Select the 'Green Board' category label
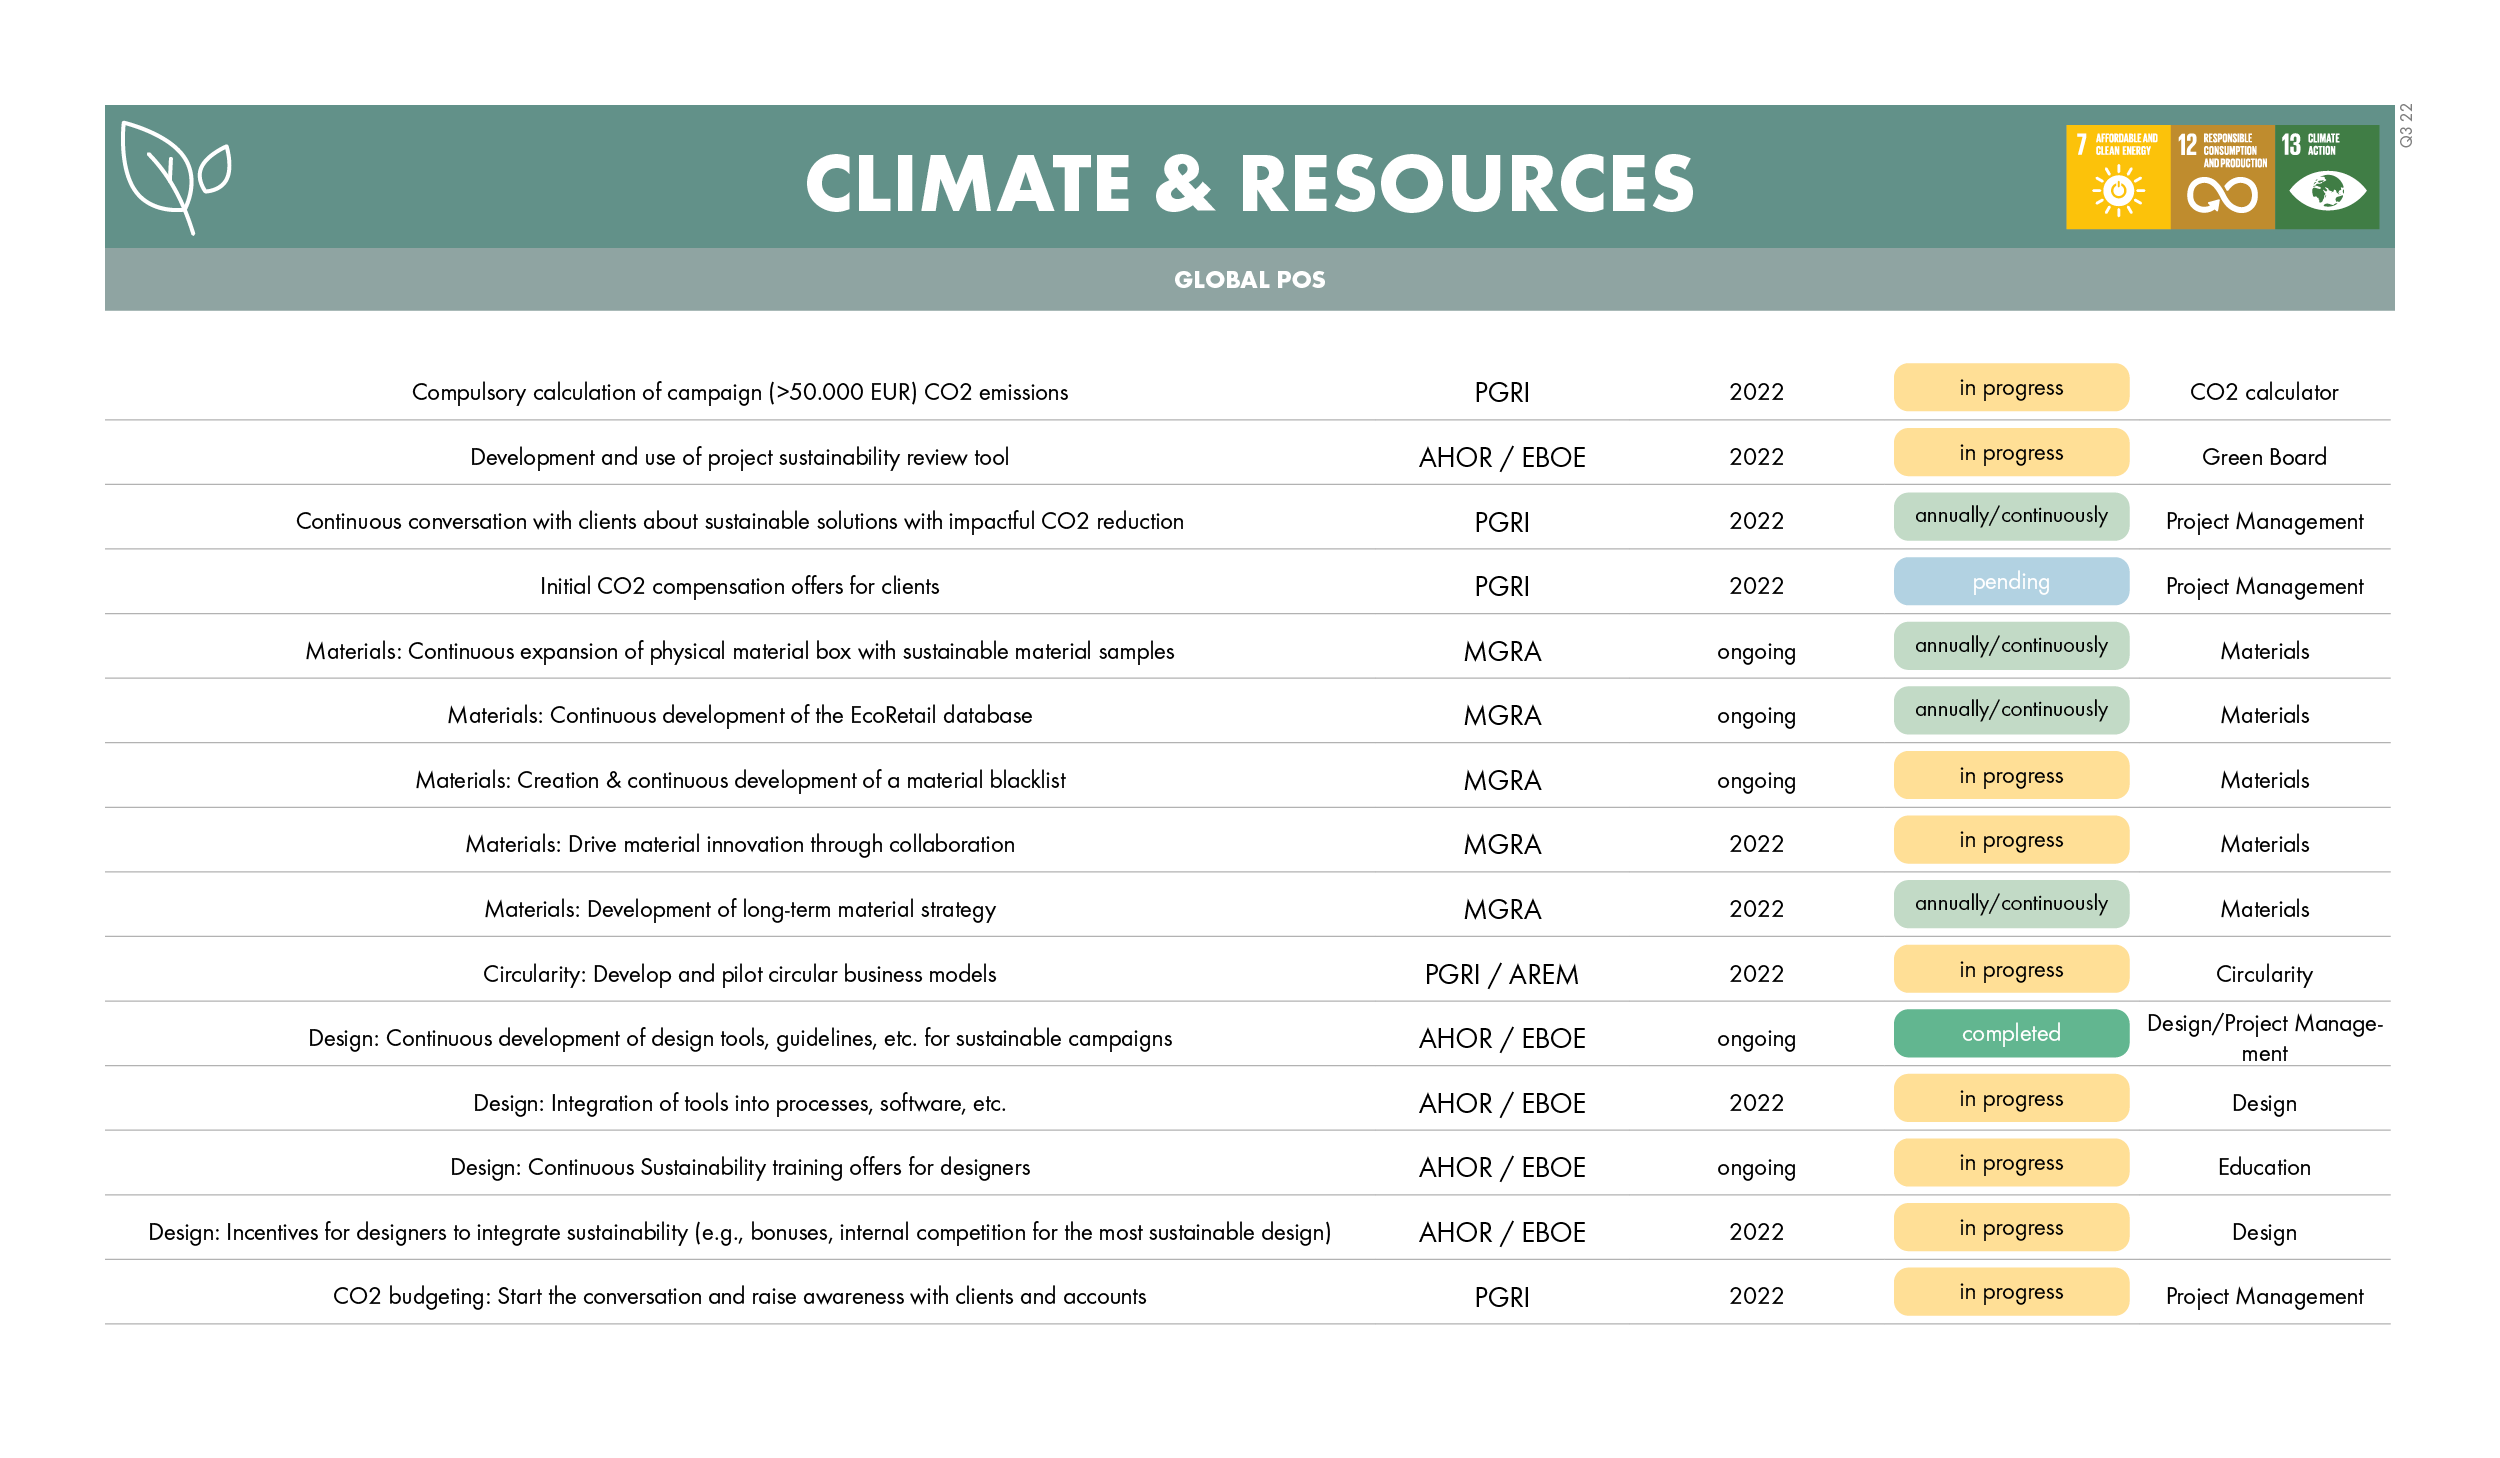Viewport: 2500px width, 1458px height. point(2263,457)
